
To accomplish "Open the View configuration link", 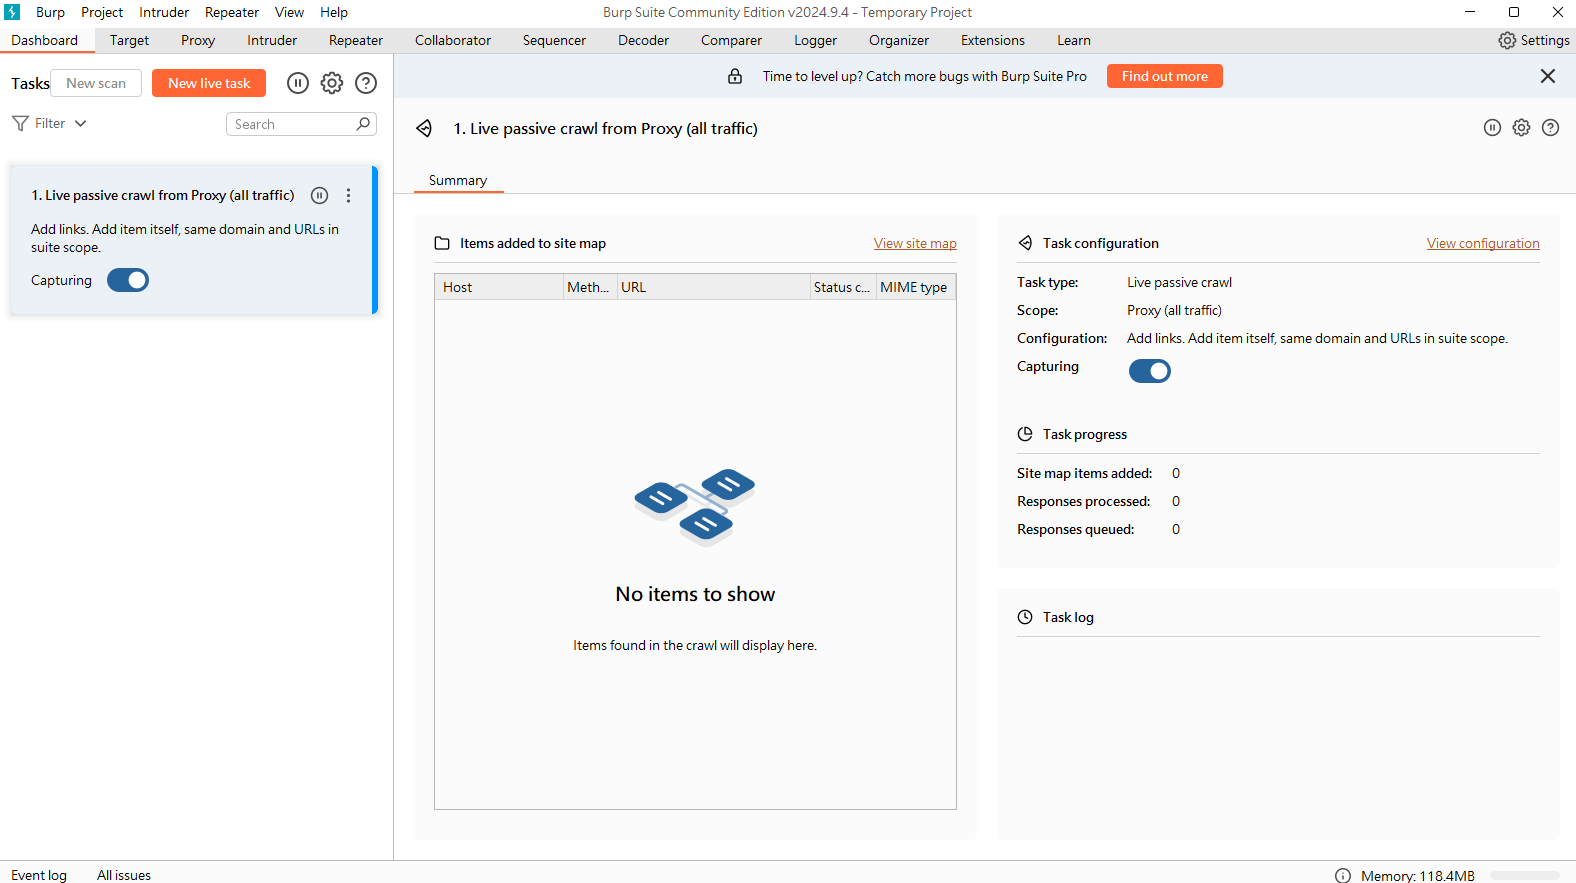I will tap(1483, 243).
